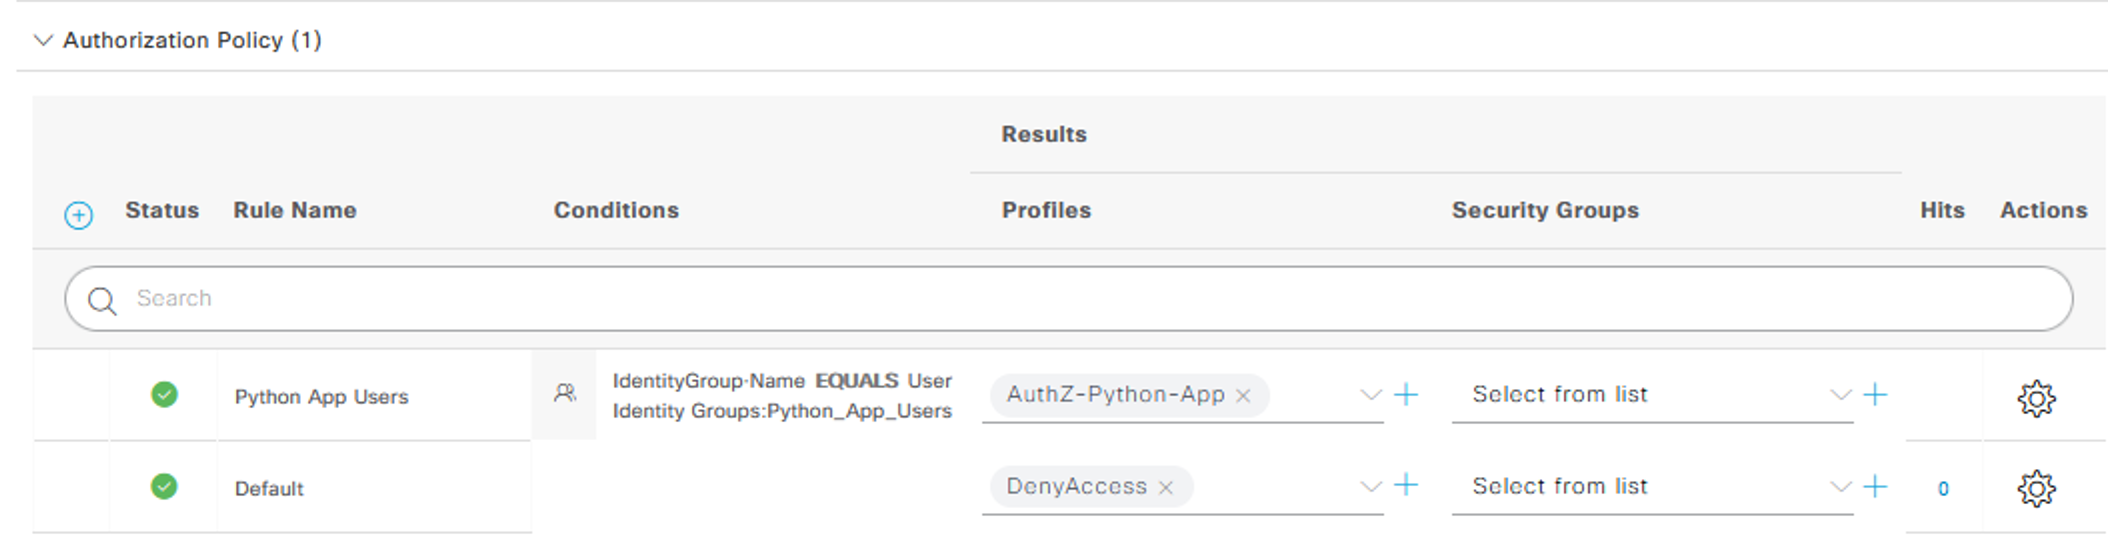The height and width of the screenshot is (540, 2108).
Task: Add security group plus for Default rule
Action: (1875, 486)
